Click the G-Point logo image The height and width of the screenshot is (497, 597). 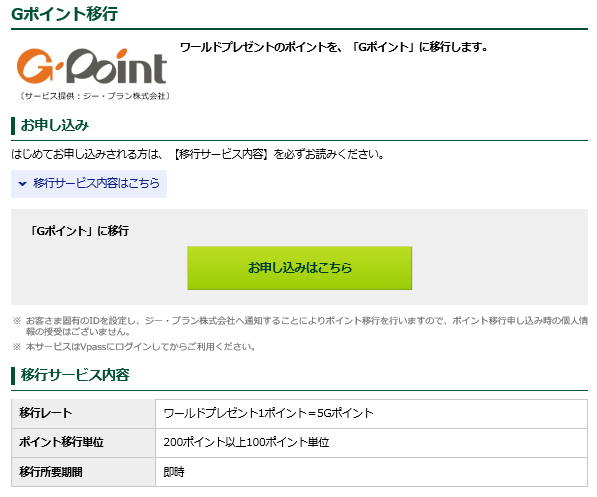click(x=92, y=66)
